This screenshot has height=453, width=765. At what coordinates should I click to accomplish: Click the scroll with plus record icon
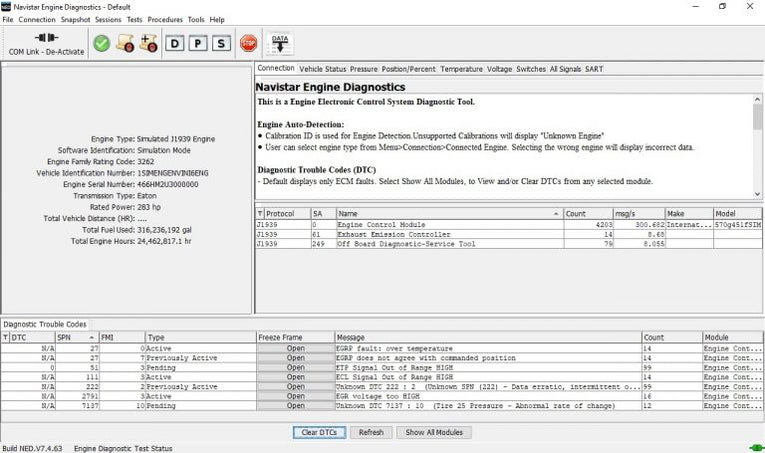(148, 43)
